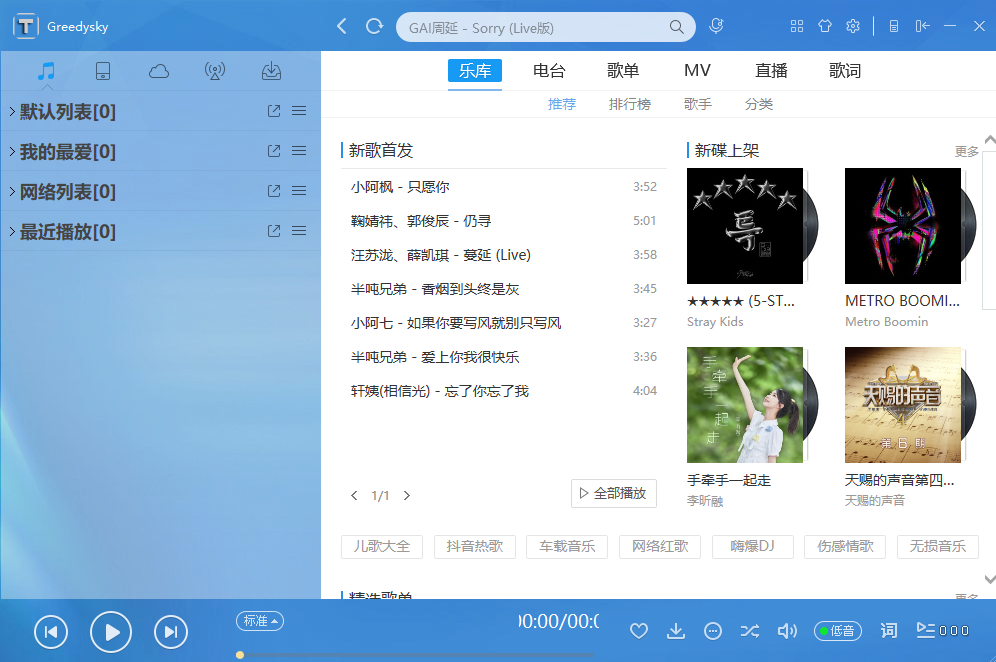Click 更多 next to 新碟上架

tap(966, 151)
